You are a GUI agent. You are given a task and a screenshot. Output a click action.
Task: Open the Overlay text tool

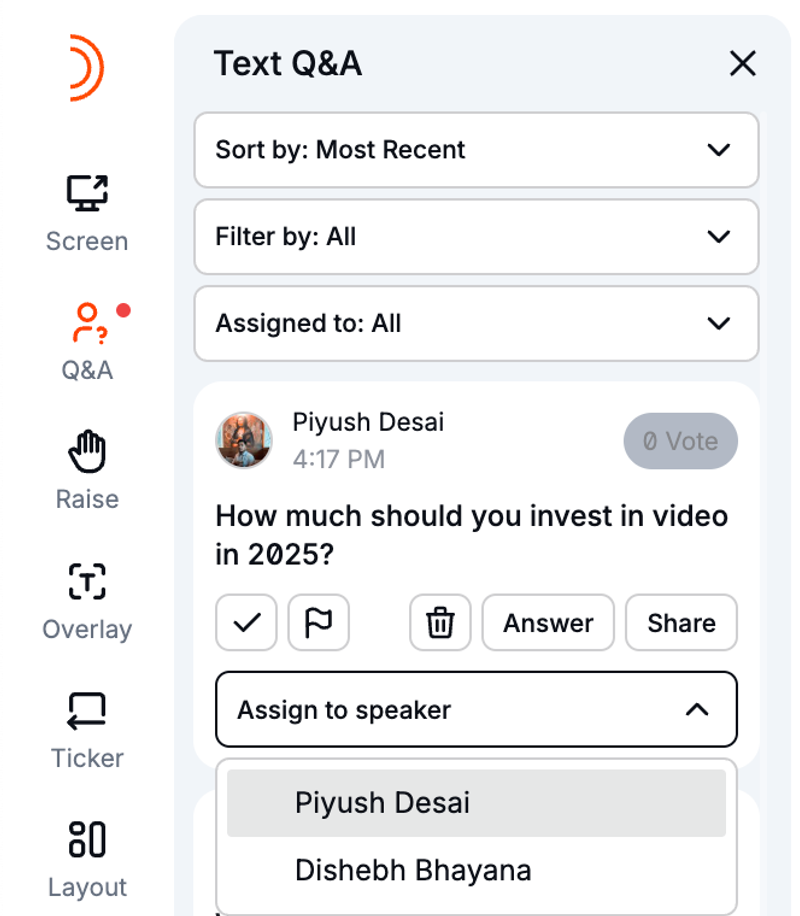(x=87, y=598)
